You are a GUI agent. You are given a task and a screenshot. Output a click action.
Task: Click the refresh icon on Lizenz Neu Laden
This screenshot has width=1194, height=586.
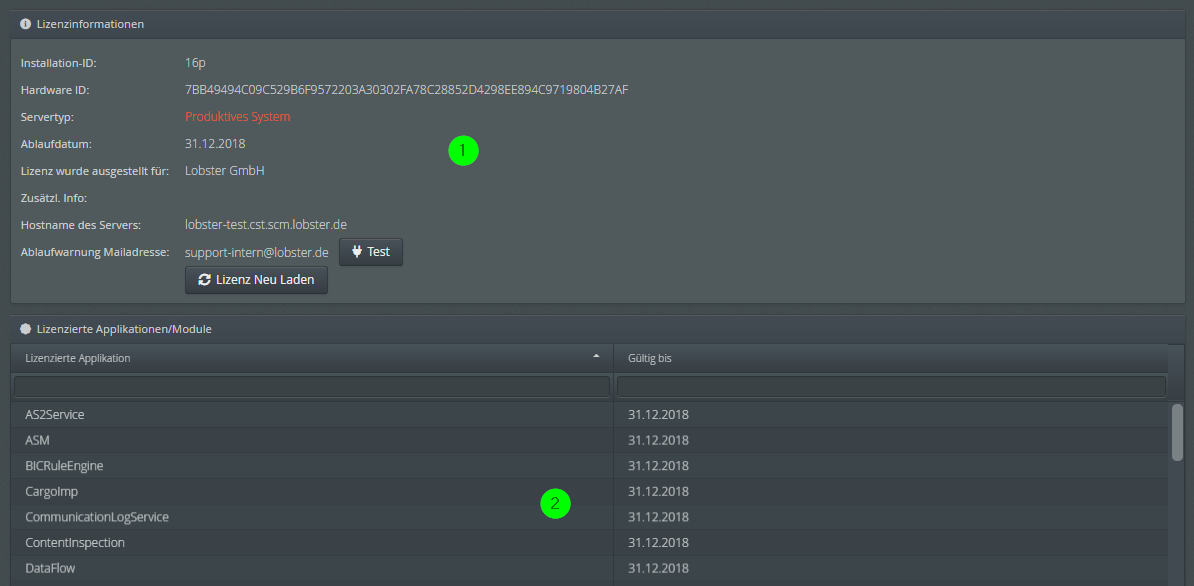point(204,280)
